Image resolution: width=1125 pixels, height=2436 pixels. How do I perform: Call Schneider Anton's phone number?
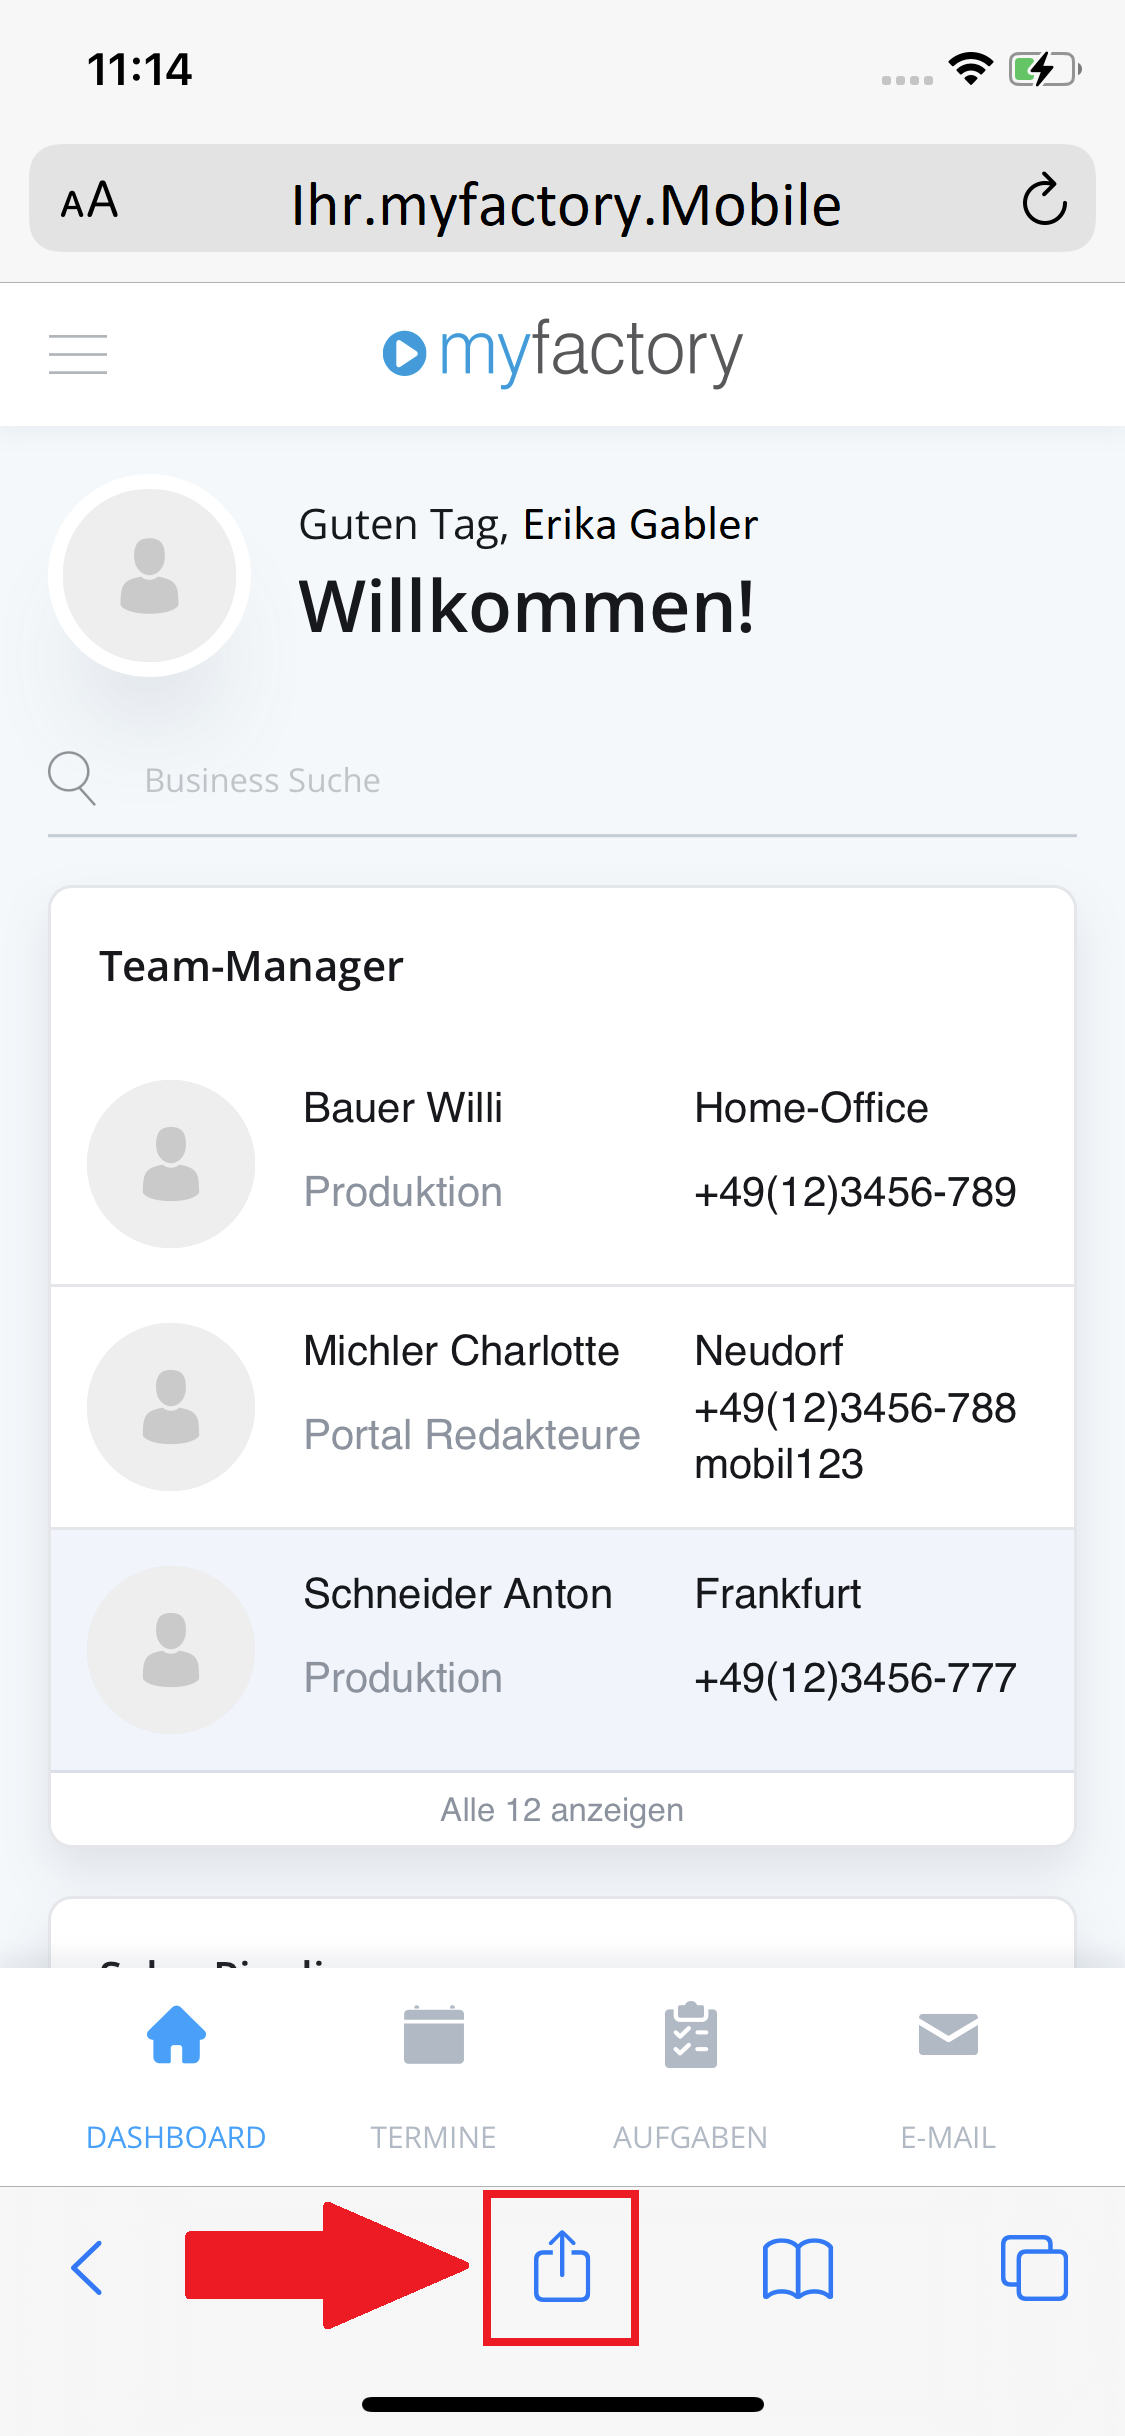click(x=855, y=1678)
